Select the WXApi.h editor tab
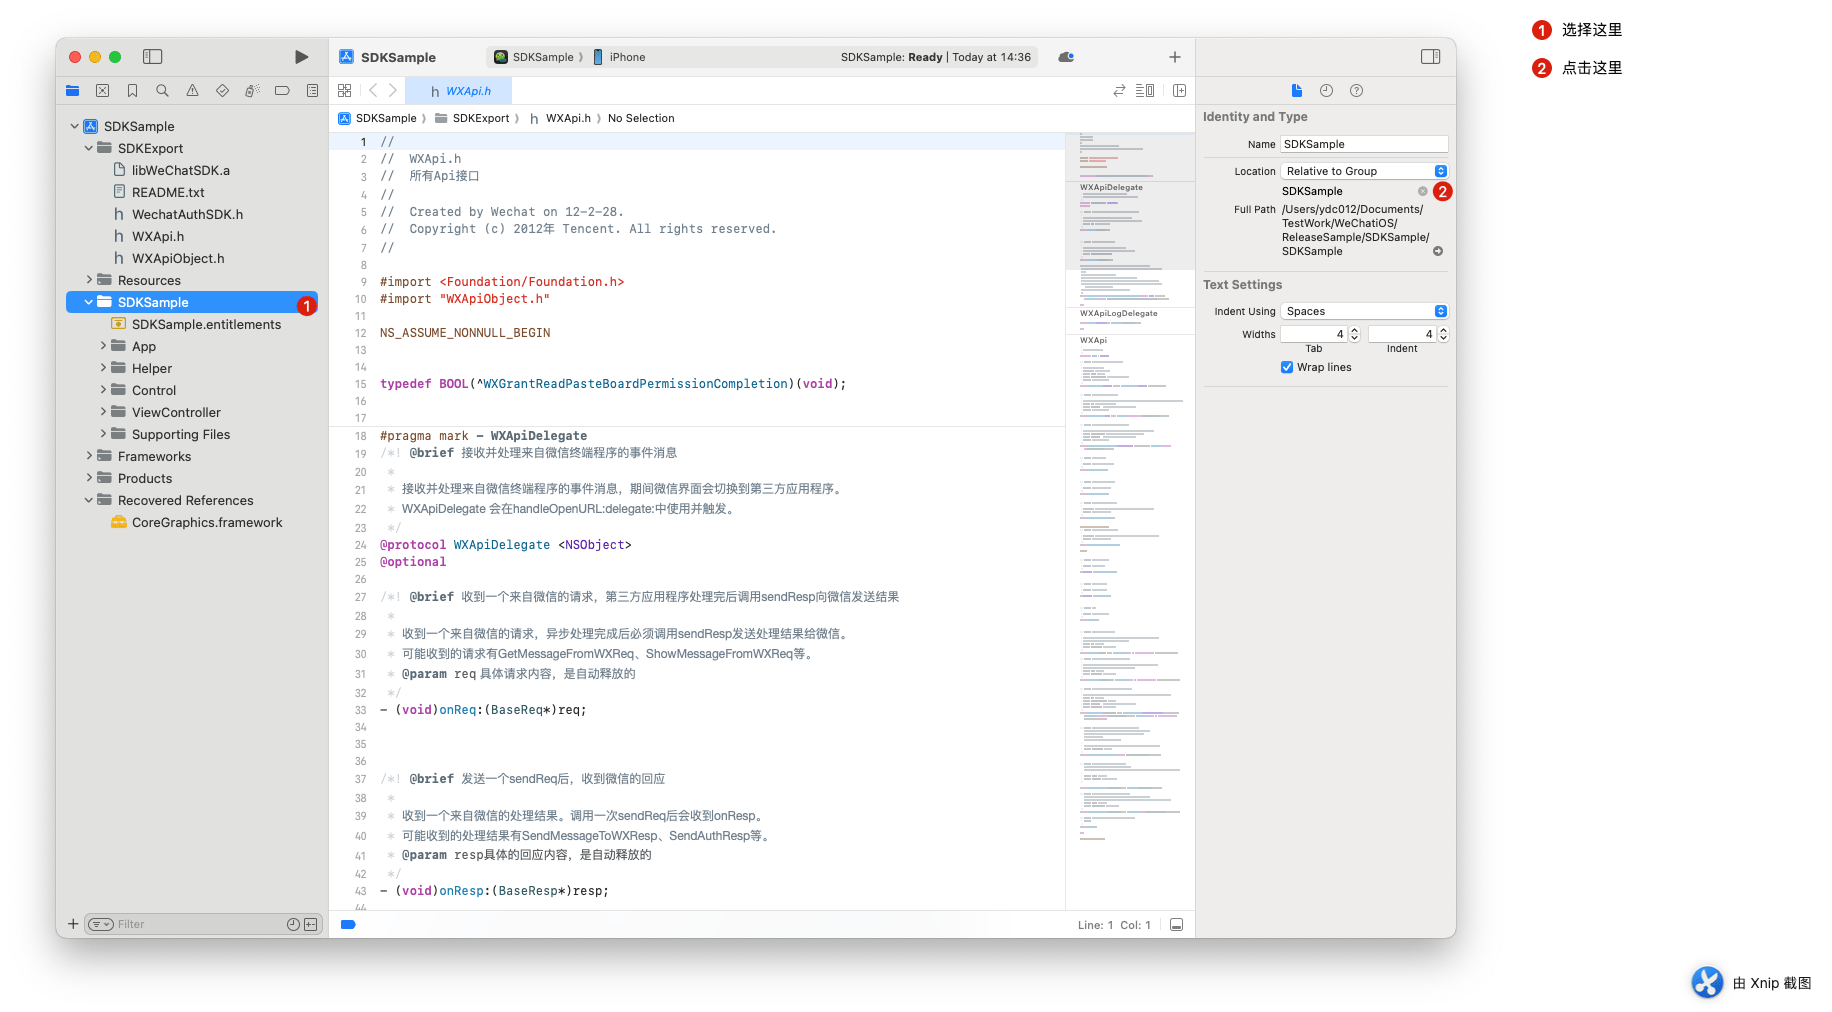 click(x=460, y=91)
